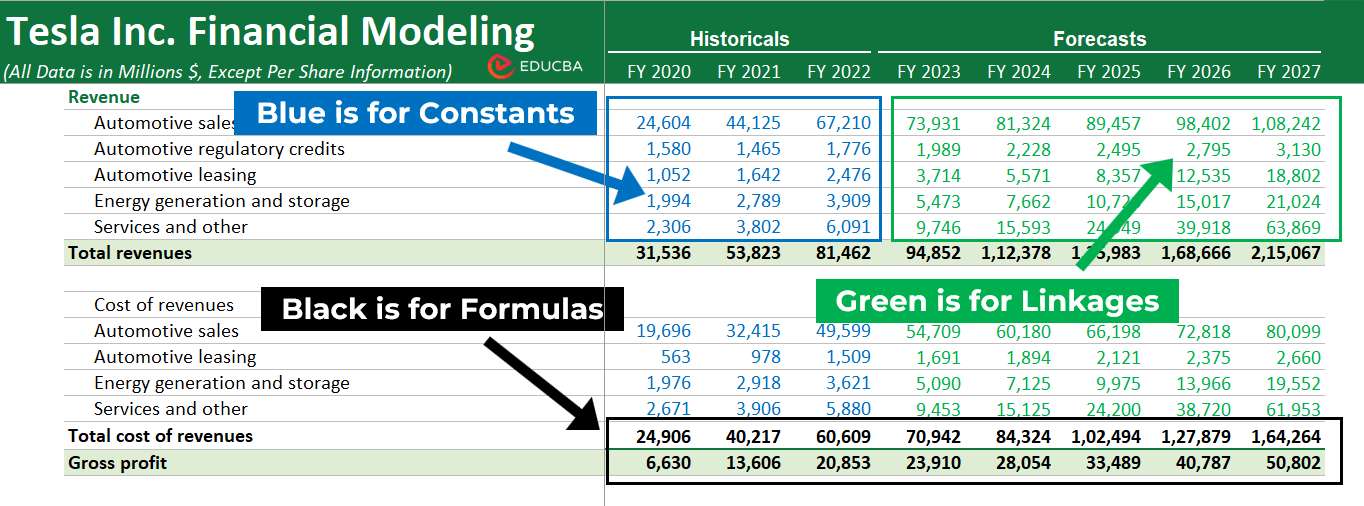Select the FY 2027 automotive sales cell 1,08,242

1286,124
